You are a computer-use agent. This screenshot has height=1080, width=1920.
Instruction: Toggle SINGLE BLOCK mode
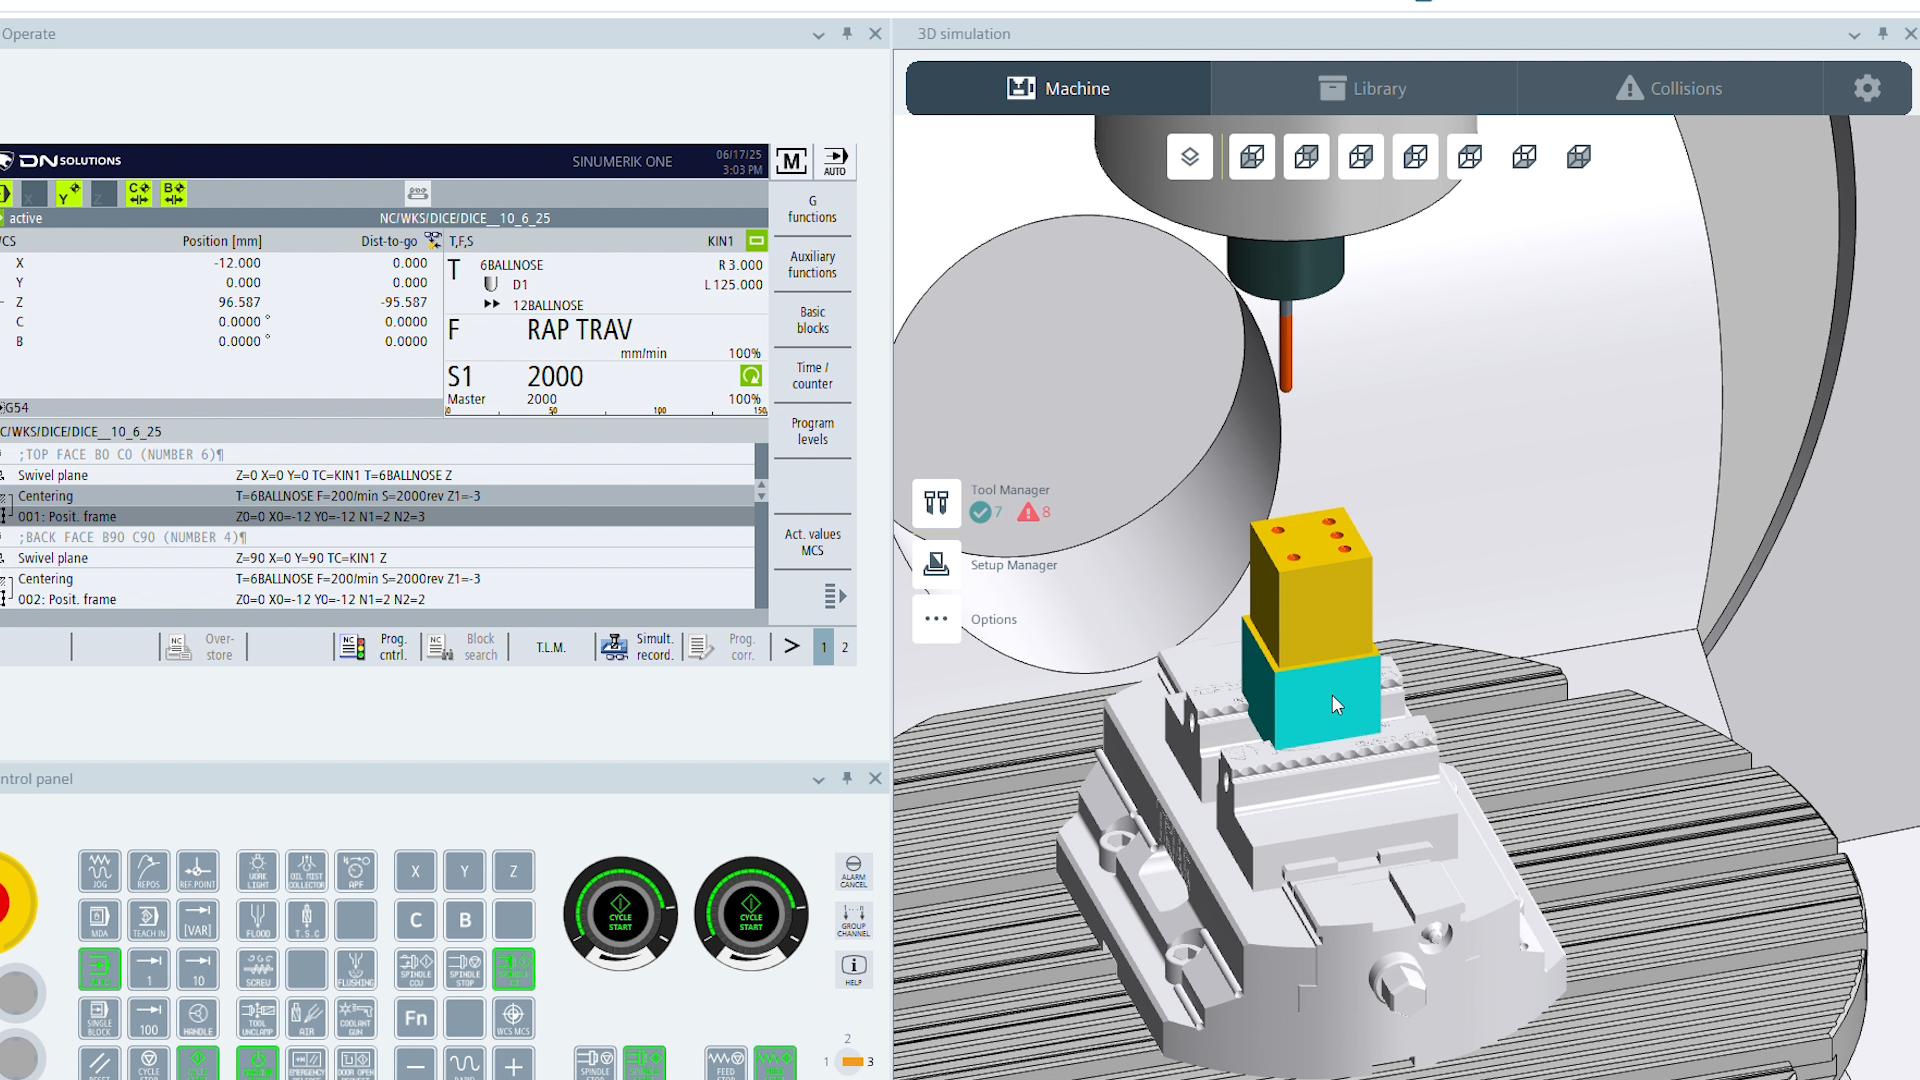pyautogui.click(x=99, y=1018)
